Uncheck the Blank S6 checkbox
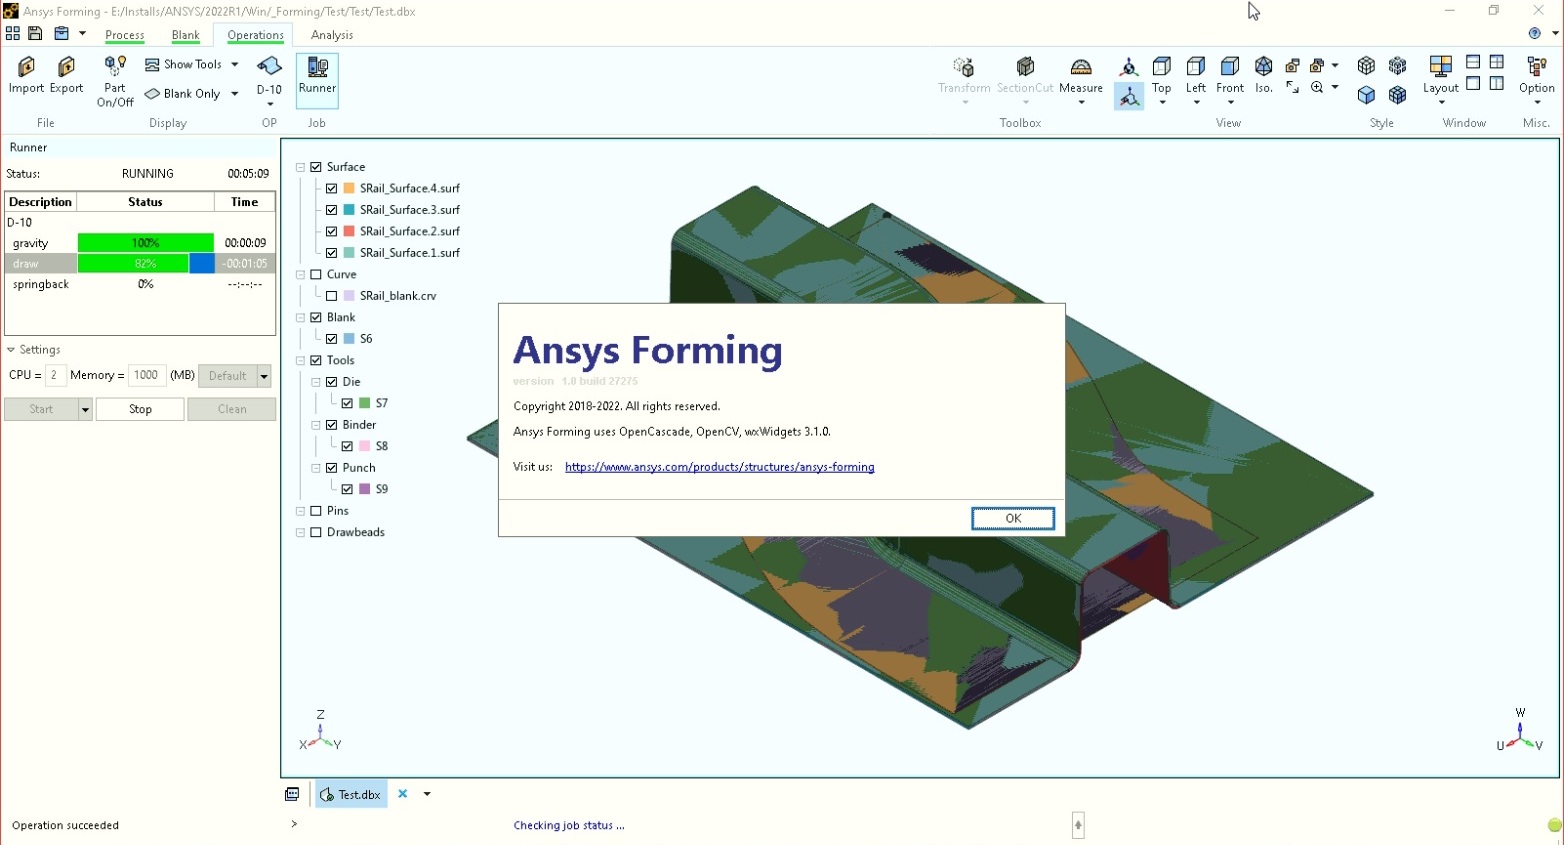The image size is (1564, 845). (332, 339)
